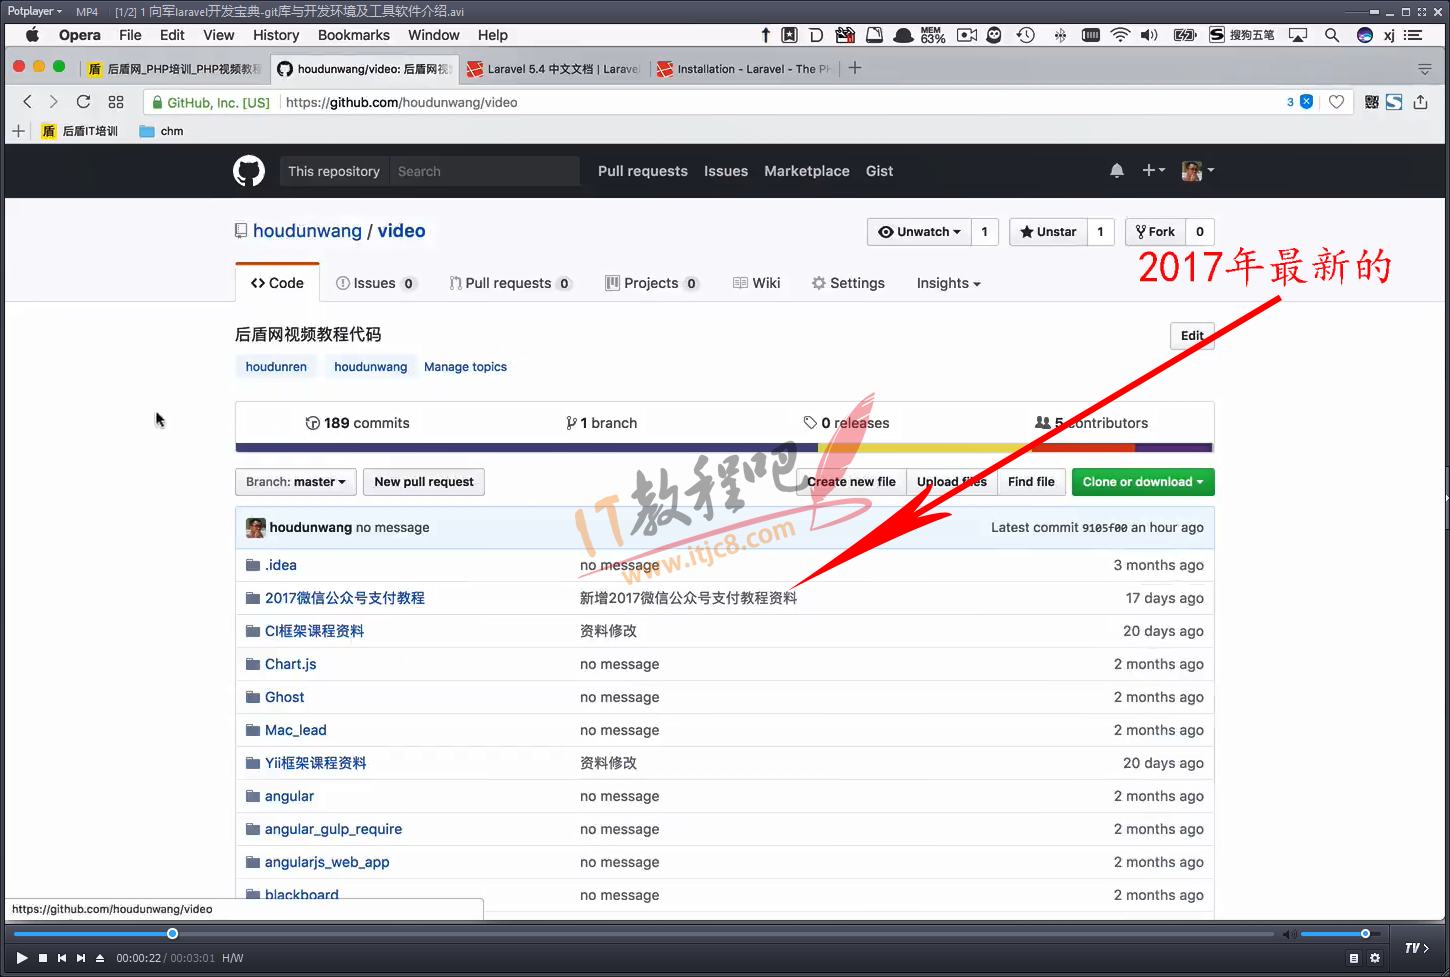Click the bookmark heart icon
This screenshot has height=977, width=1450.
pyautogui.click(x=1336, y=102)
